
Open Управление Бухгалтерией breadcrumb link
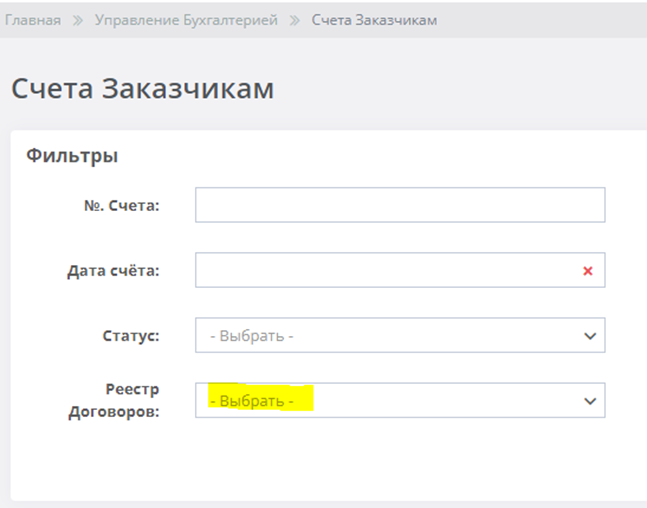tap(186, 20)
